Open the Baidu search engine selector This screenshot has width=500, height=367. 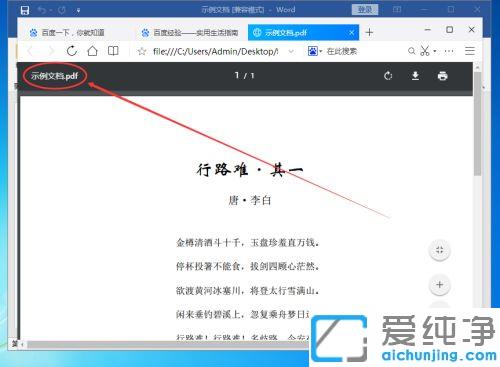tap(315, 51)
